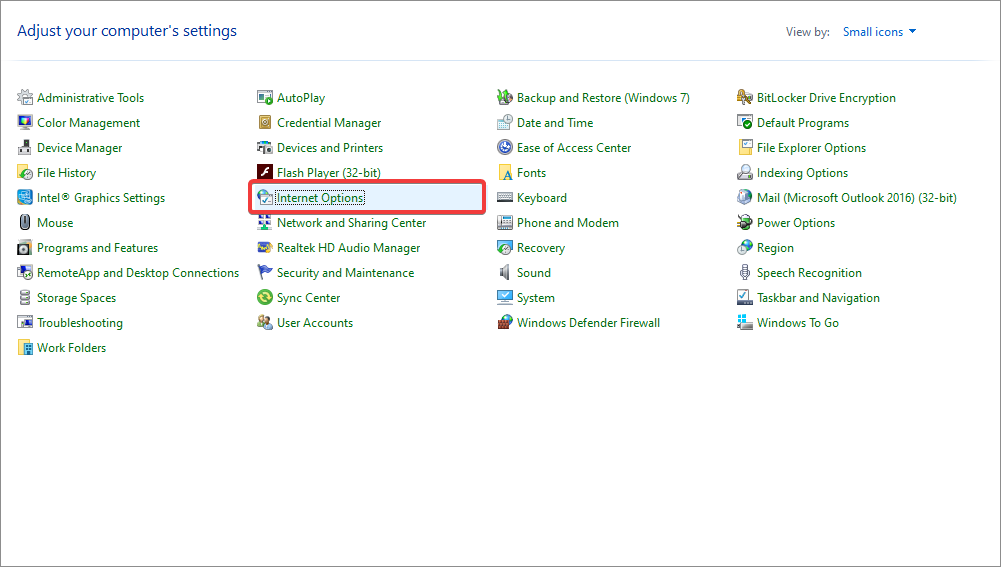Click the Devices and Printers icon
The height and width of the screenshot is (567, 1001).
(x=265, y=147)
